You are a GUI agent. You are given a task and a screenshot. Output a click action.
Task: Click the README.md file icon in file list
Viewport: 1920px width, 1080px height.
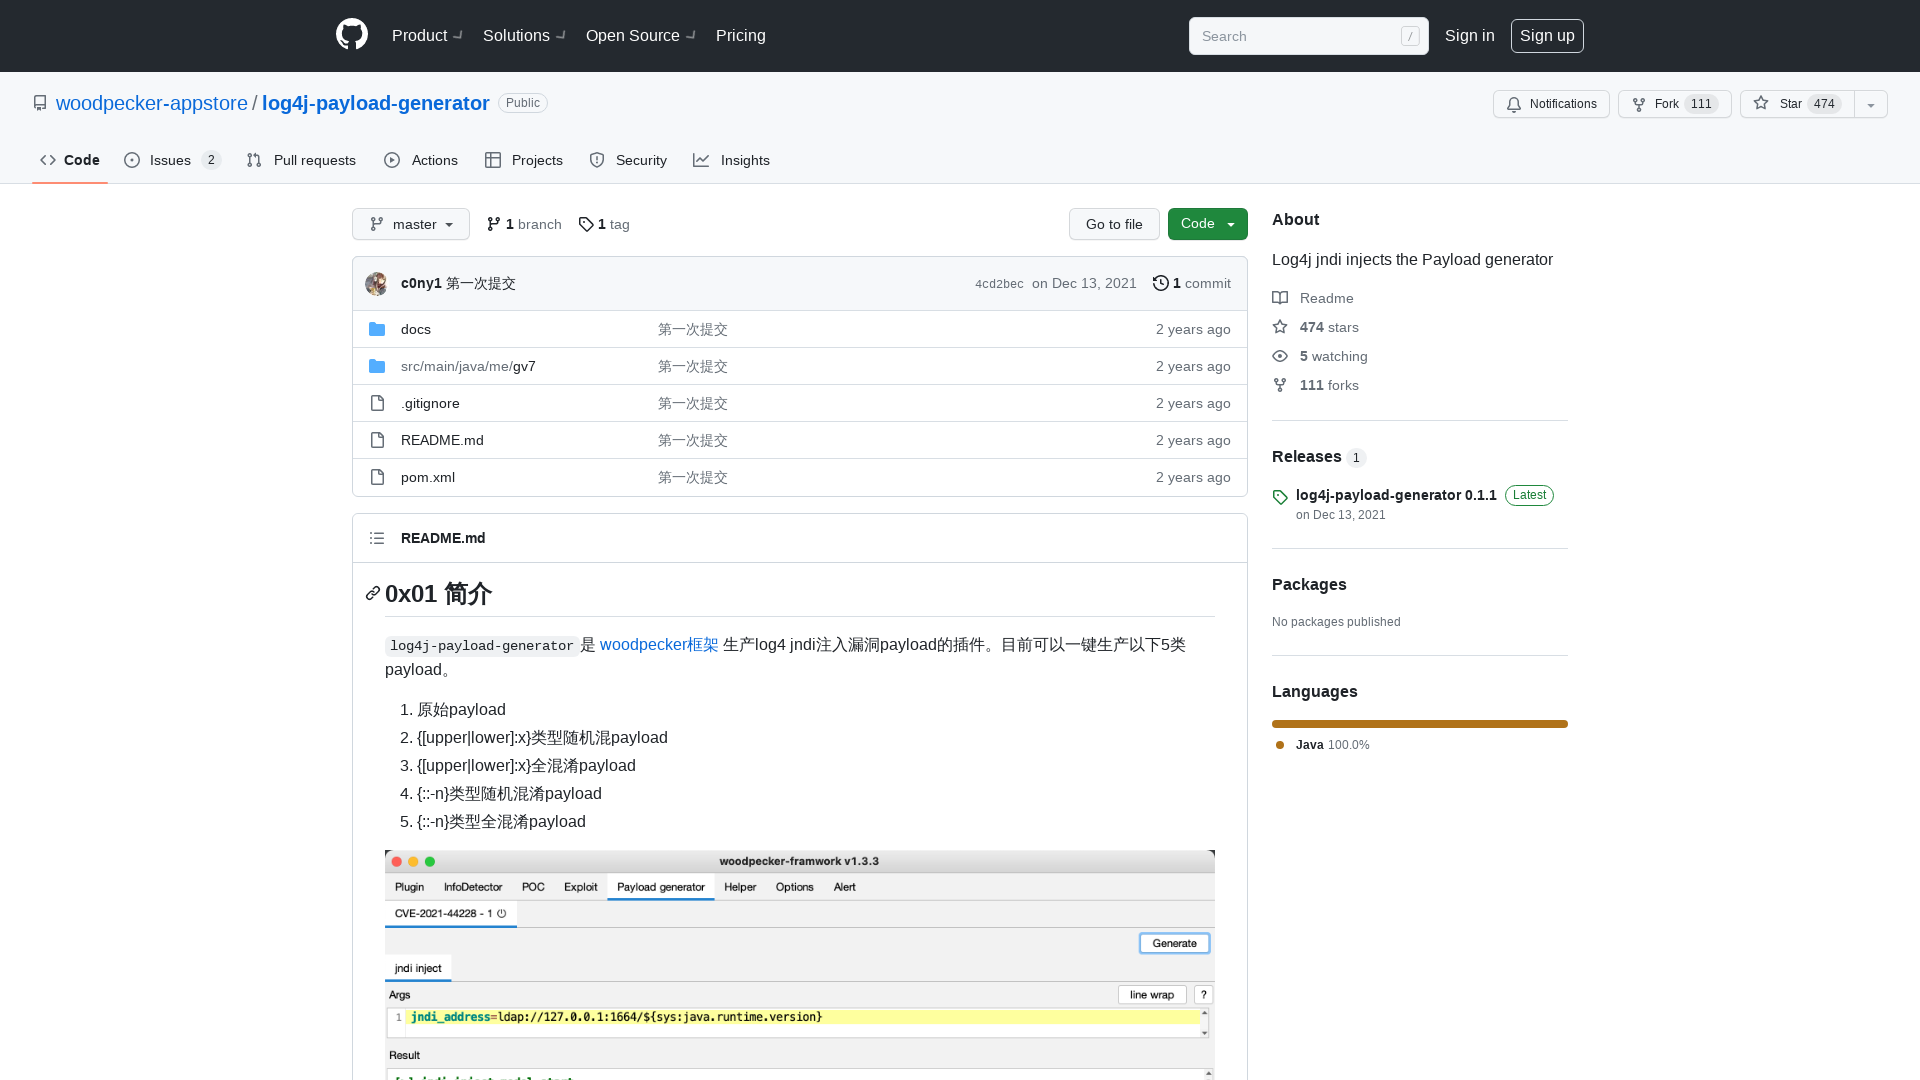[x=377, y=440]
